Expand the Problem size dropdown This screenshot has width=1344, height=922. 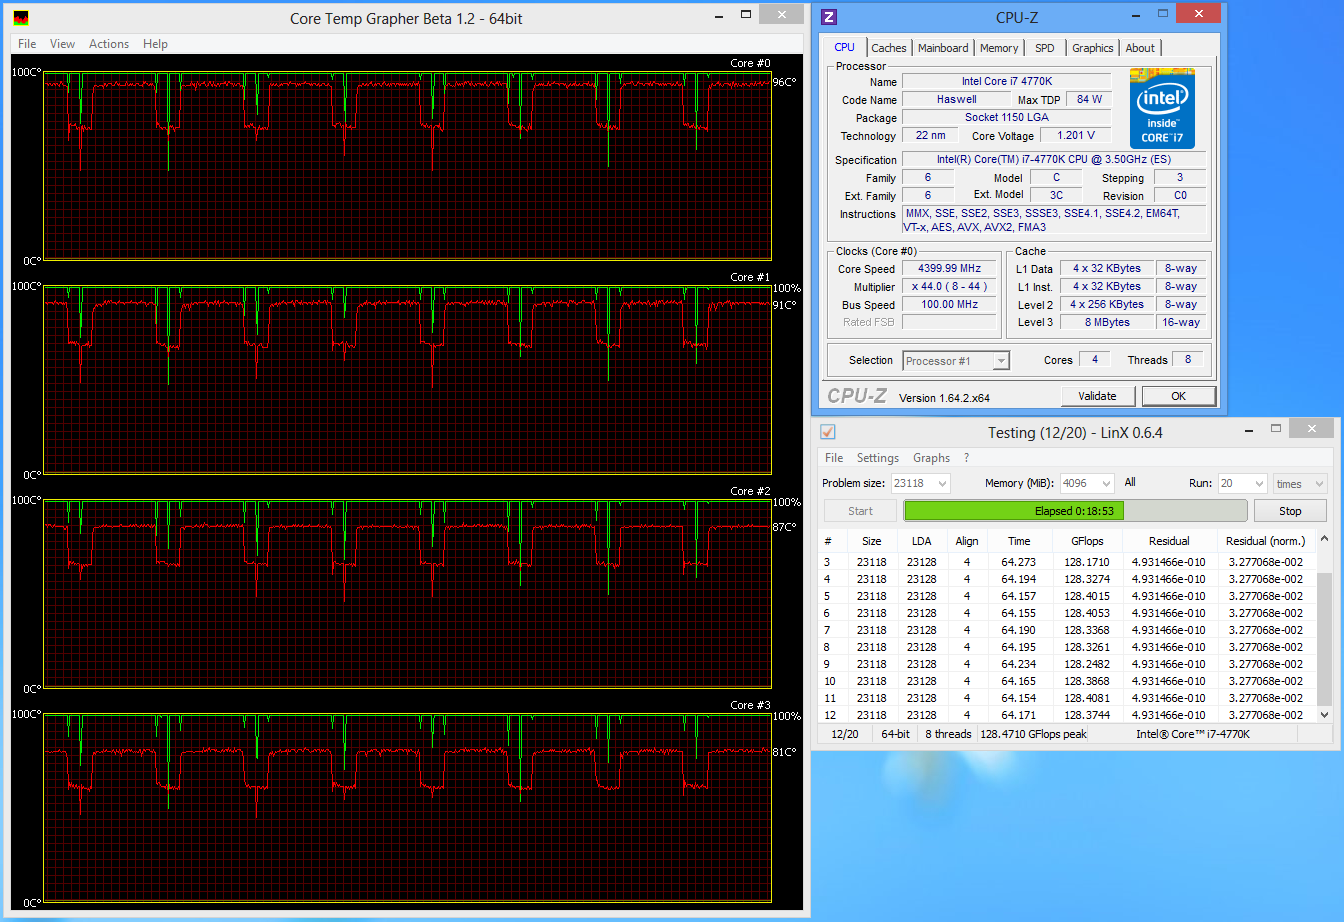[942, 484]
